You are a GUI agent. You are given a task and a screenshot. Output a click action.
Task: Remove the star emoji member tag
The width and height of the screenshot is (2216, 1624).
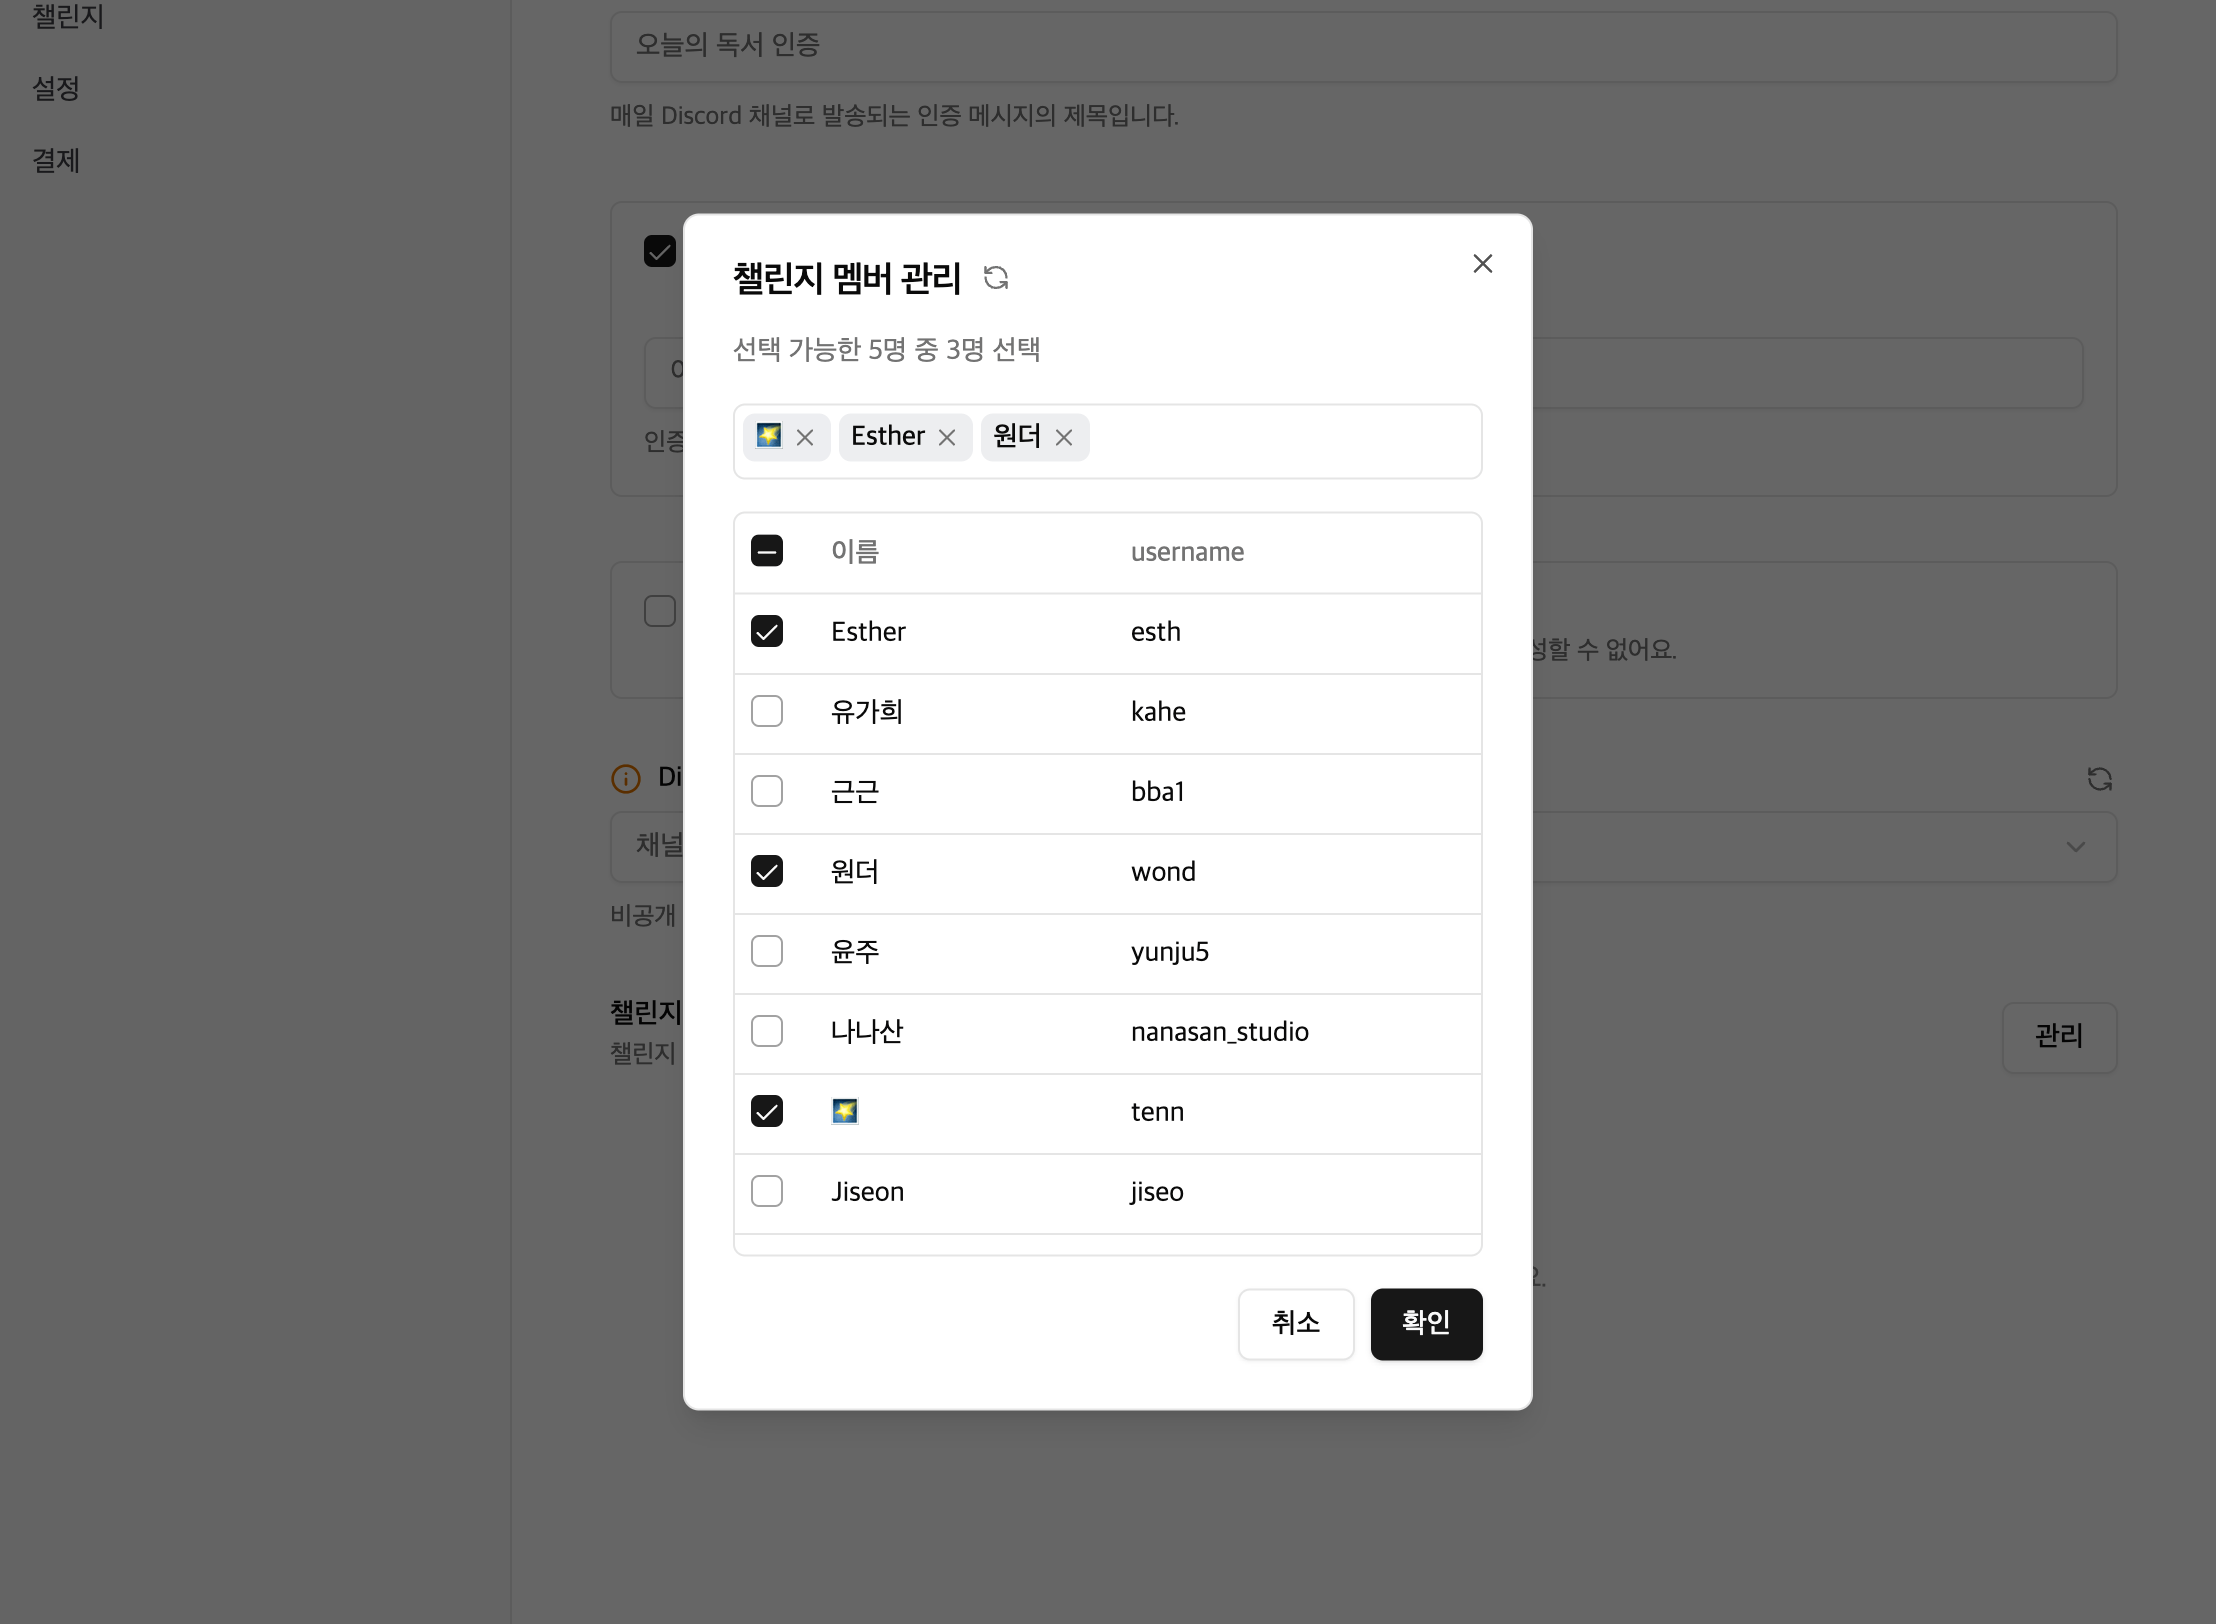(x=805, y=438)
